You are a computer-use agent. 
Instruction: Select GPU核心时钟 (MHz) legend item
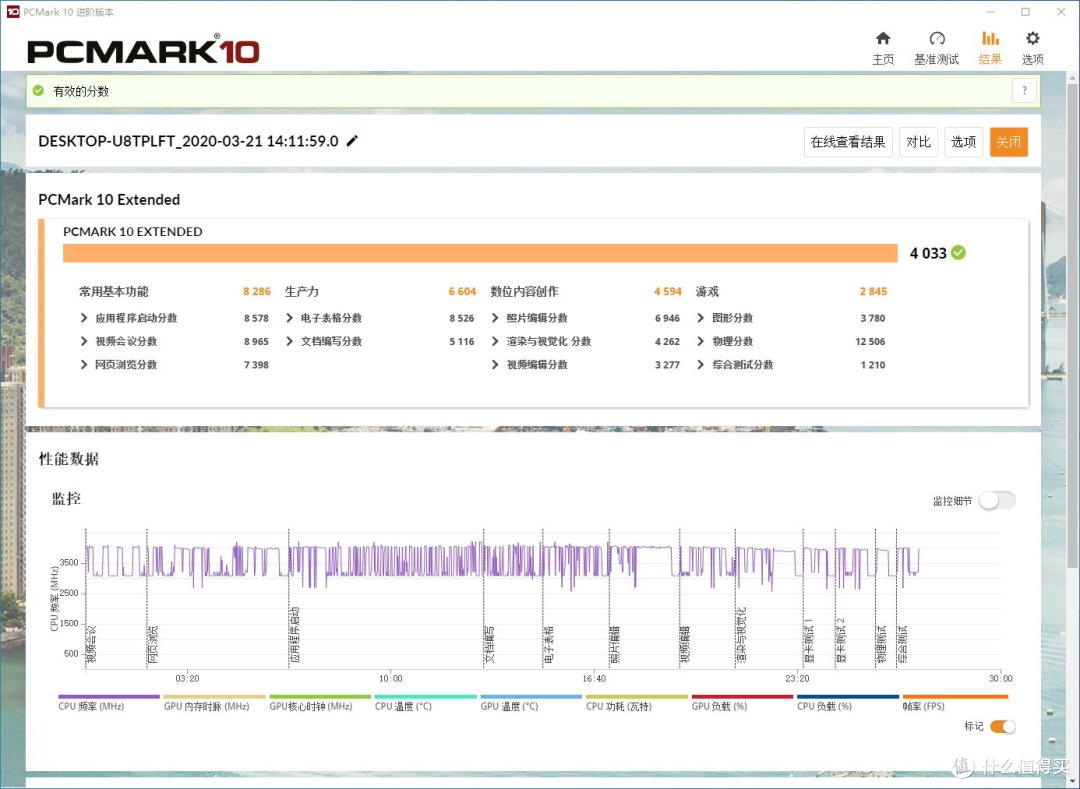click(x=320, y=703)
